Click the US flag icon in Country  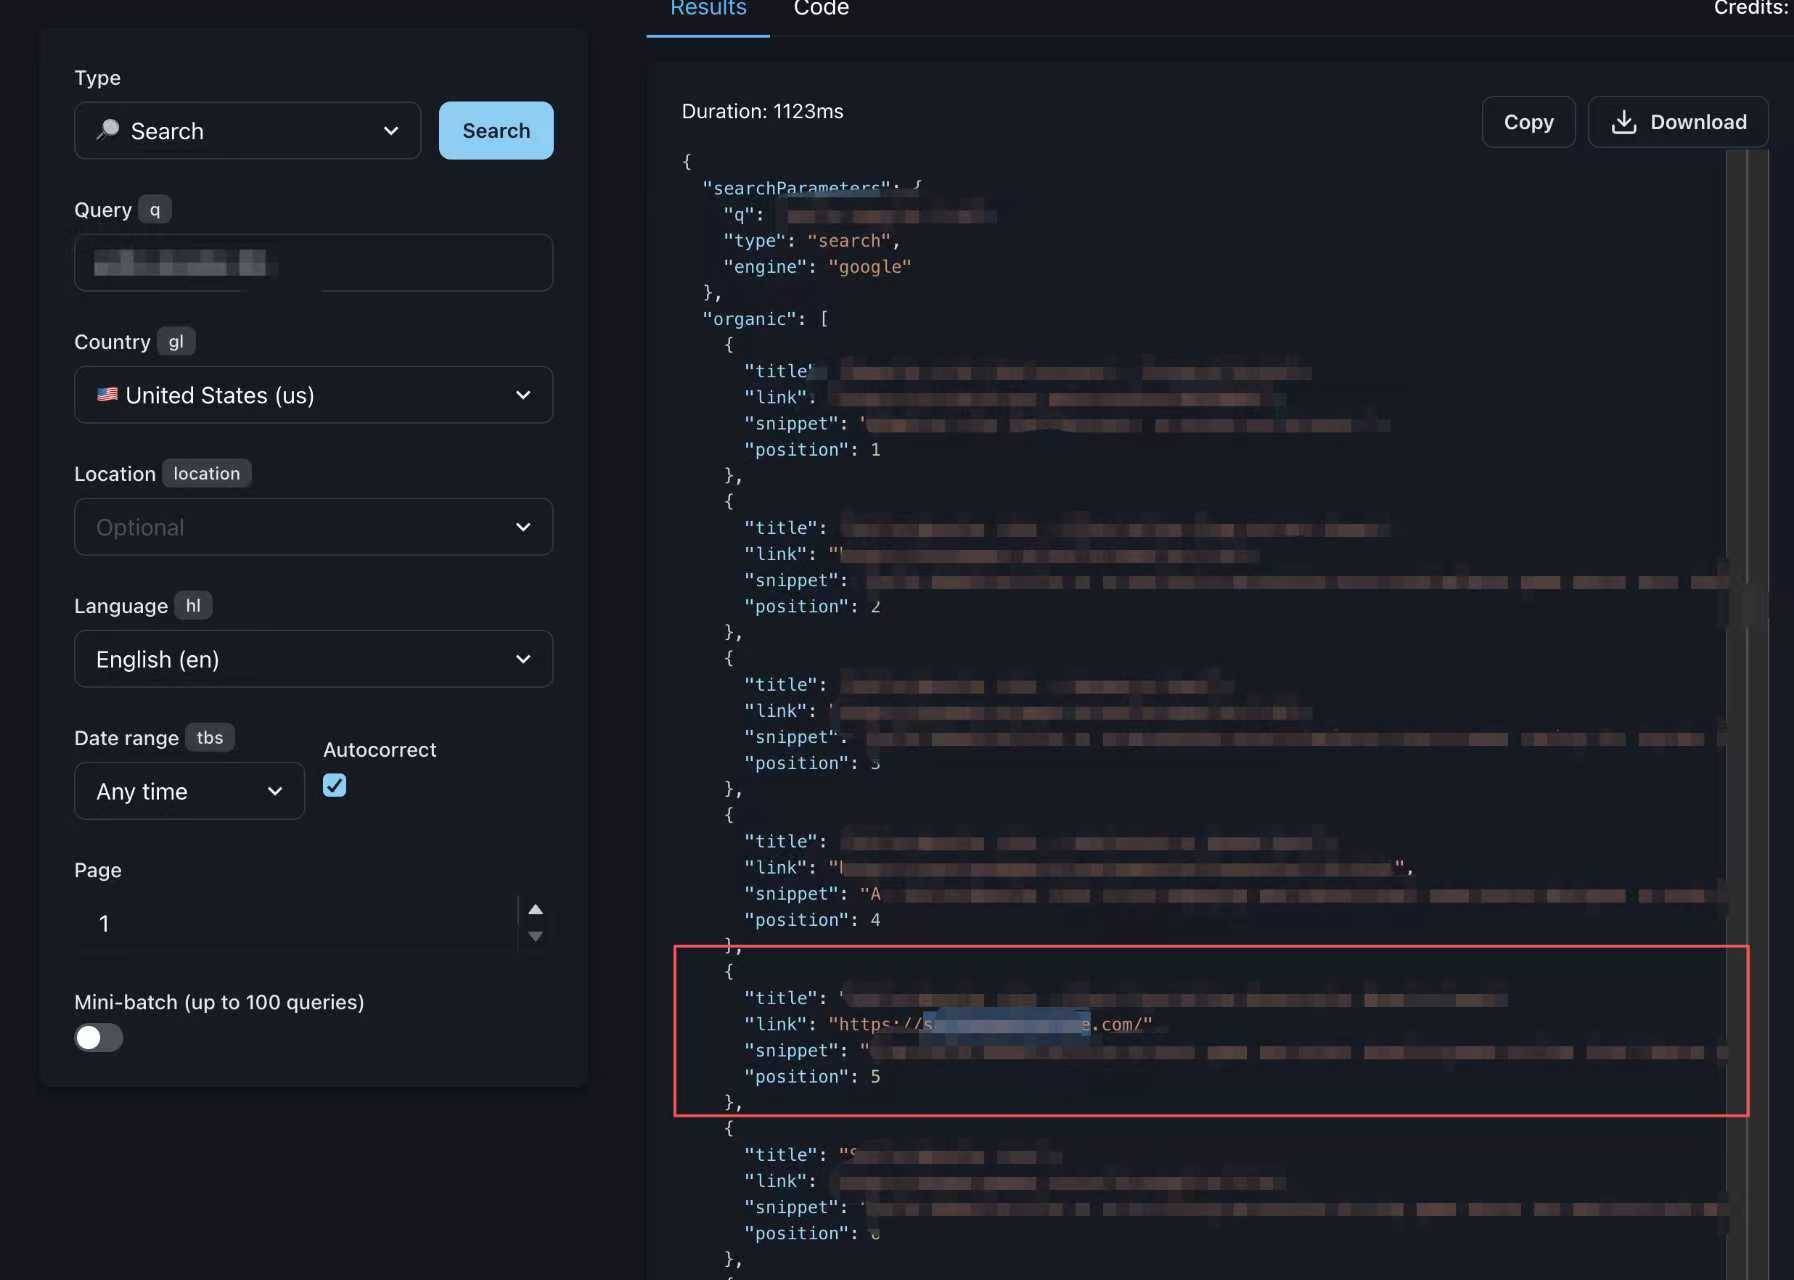pyautogui.click(x=107, y=394)
